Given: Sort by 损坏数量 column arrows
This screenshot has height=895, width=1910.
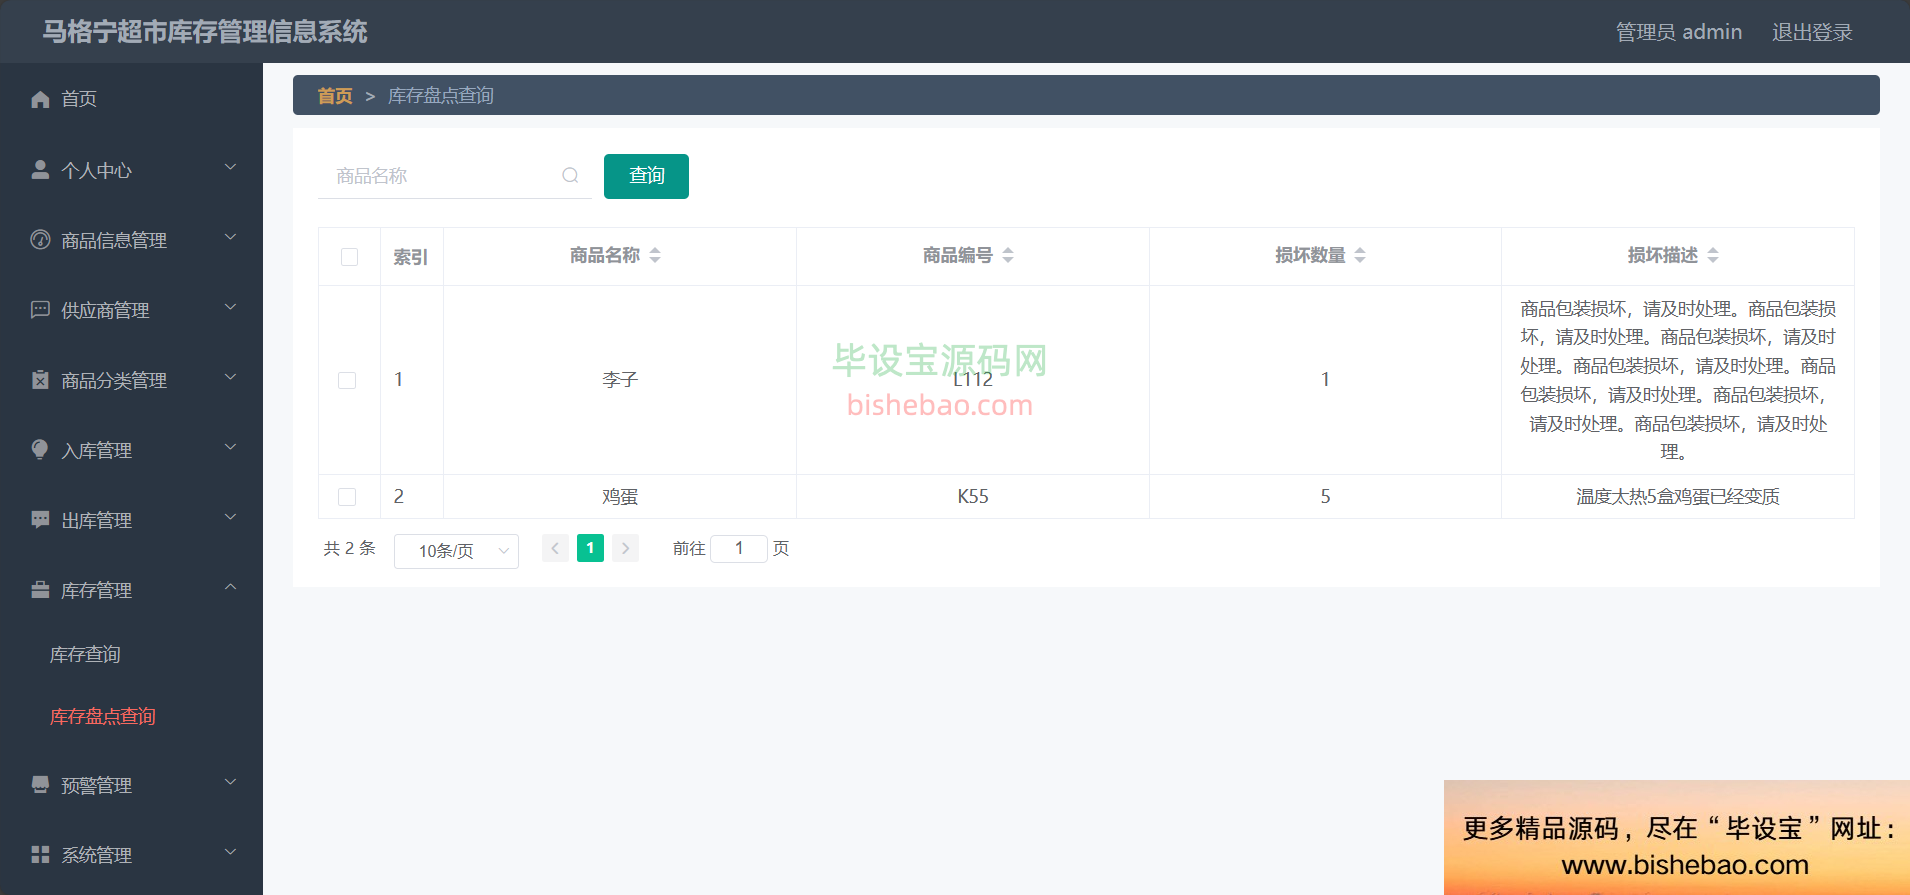Looking at the screenshot, I should pyautogui.click(x=1360, y=255).
